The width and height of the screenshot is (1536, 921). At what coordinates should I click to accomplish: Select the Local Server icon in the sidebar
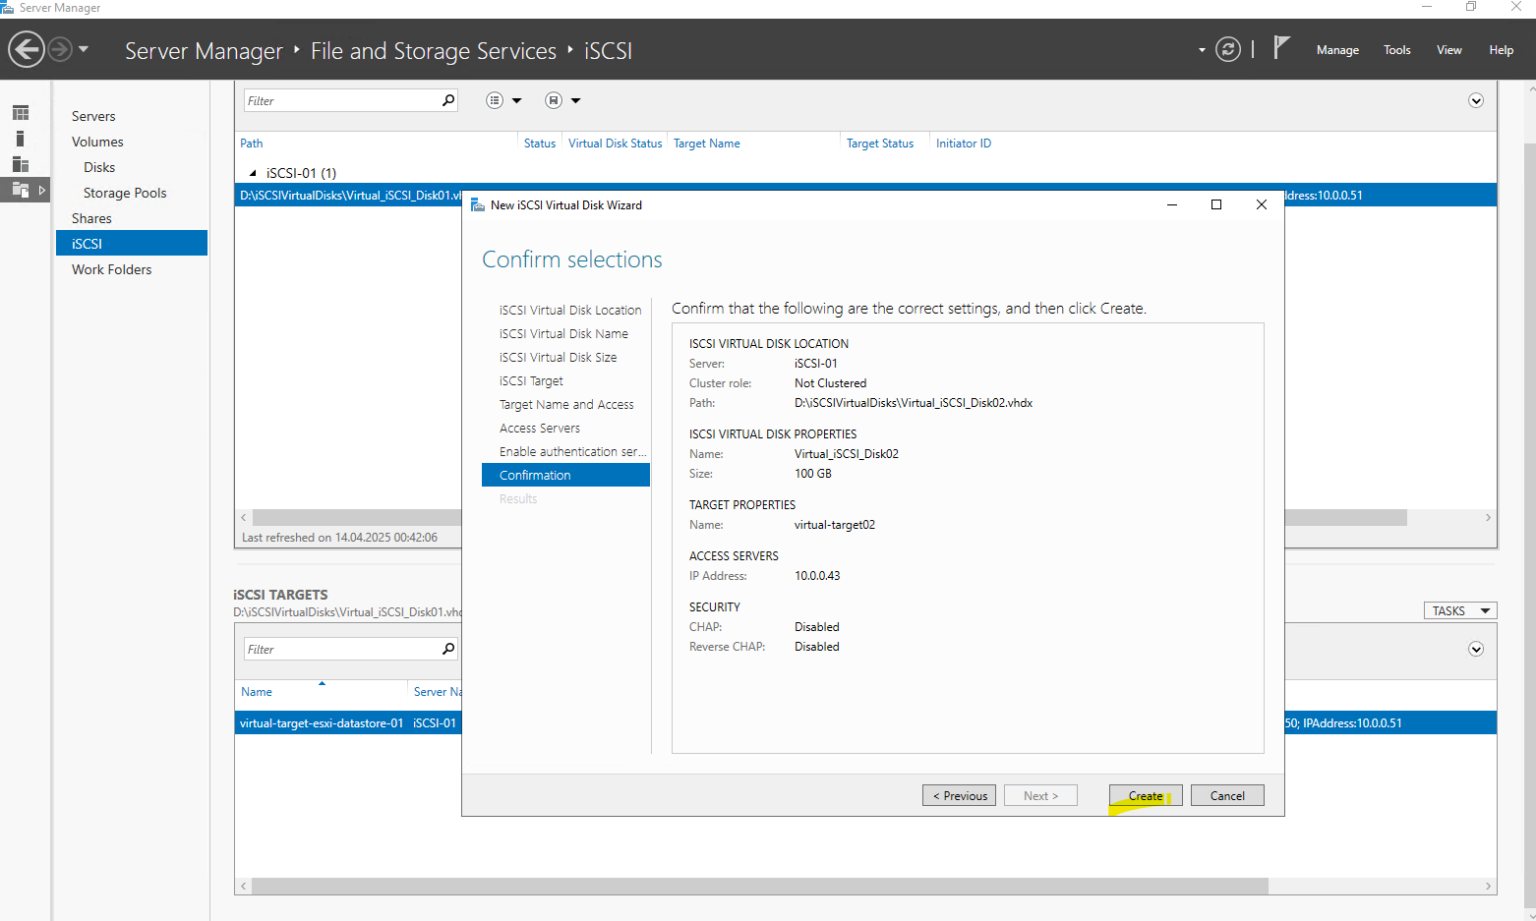tap(21, 138)
